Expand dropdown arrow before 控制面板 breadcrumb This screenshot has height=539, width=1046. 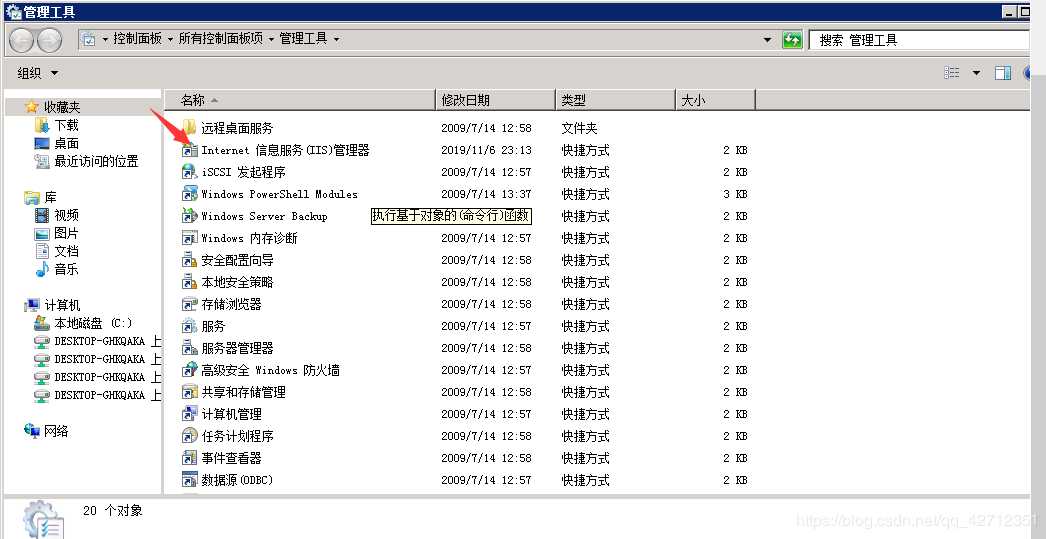coord(105,39)
